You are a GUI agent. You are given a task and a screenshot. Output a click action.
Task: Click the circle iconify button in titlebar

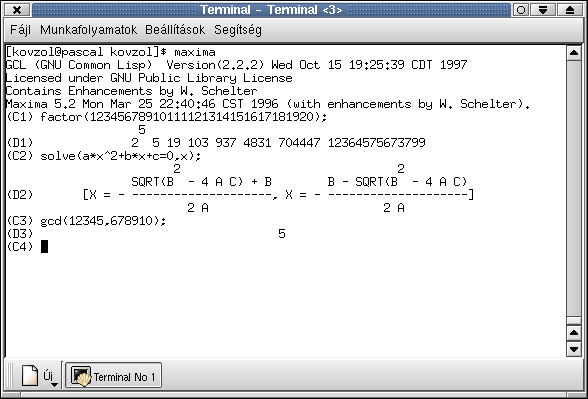[521, 9]
